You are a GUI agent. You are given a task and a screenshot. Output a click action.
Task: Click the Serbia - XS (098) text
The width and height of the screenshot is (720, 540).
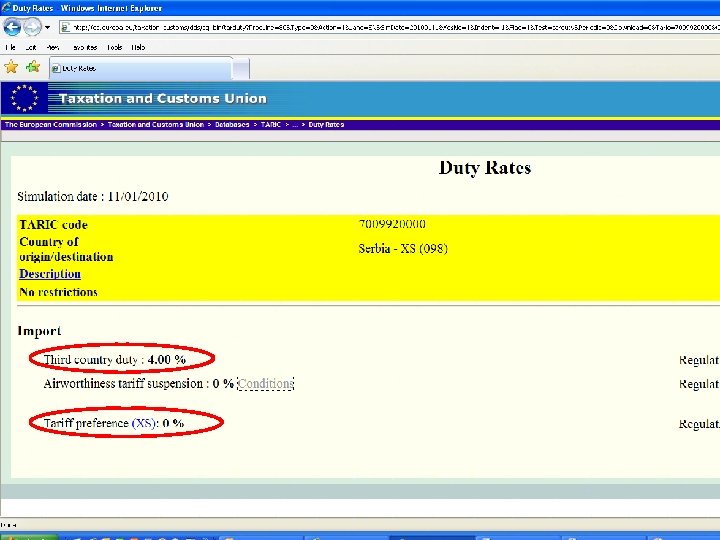403,248
